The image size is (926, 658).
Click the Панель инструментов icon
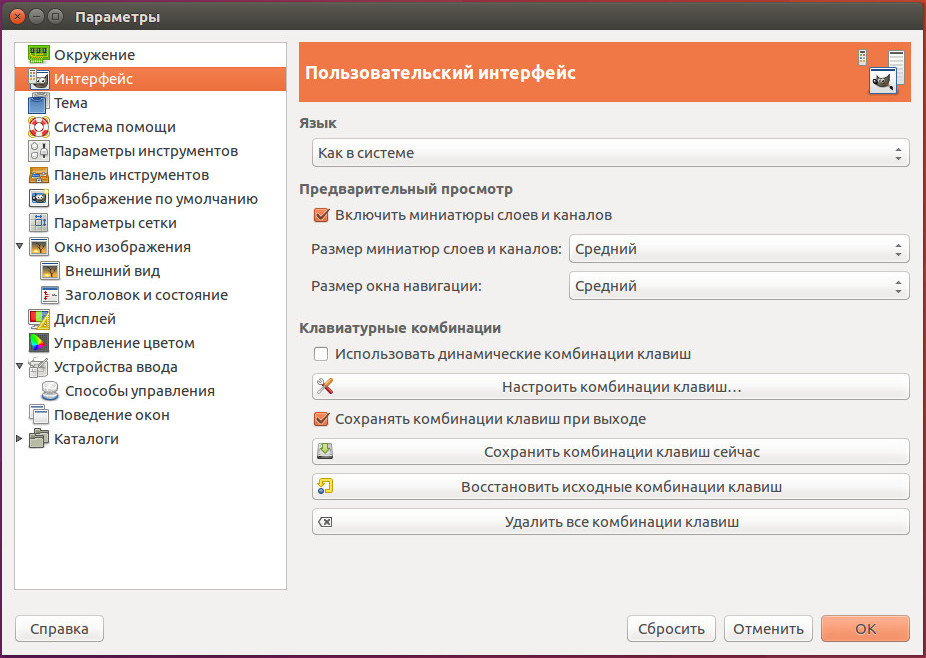click(x=39, y=175)
